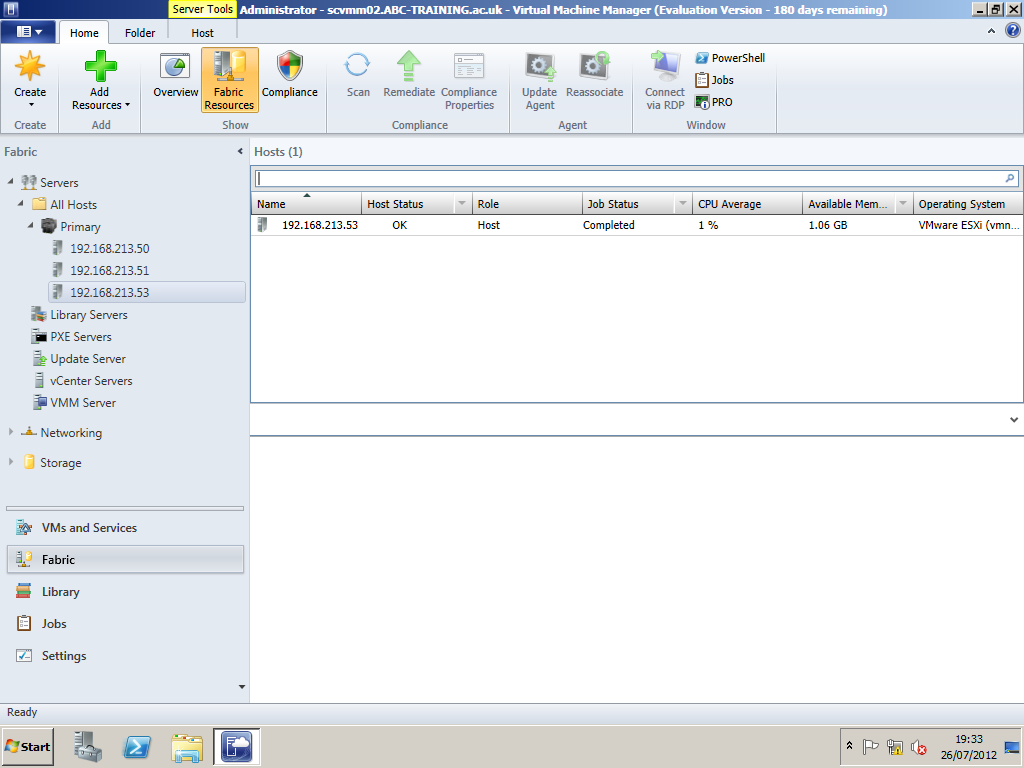Select Library Servers in tree
The image size is (1024, 768).
coord(89,315)
